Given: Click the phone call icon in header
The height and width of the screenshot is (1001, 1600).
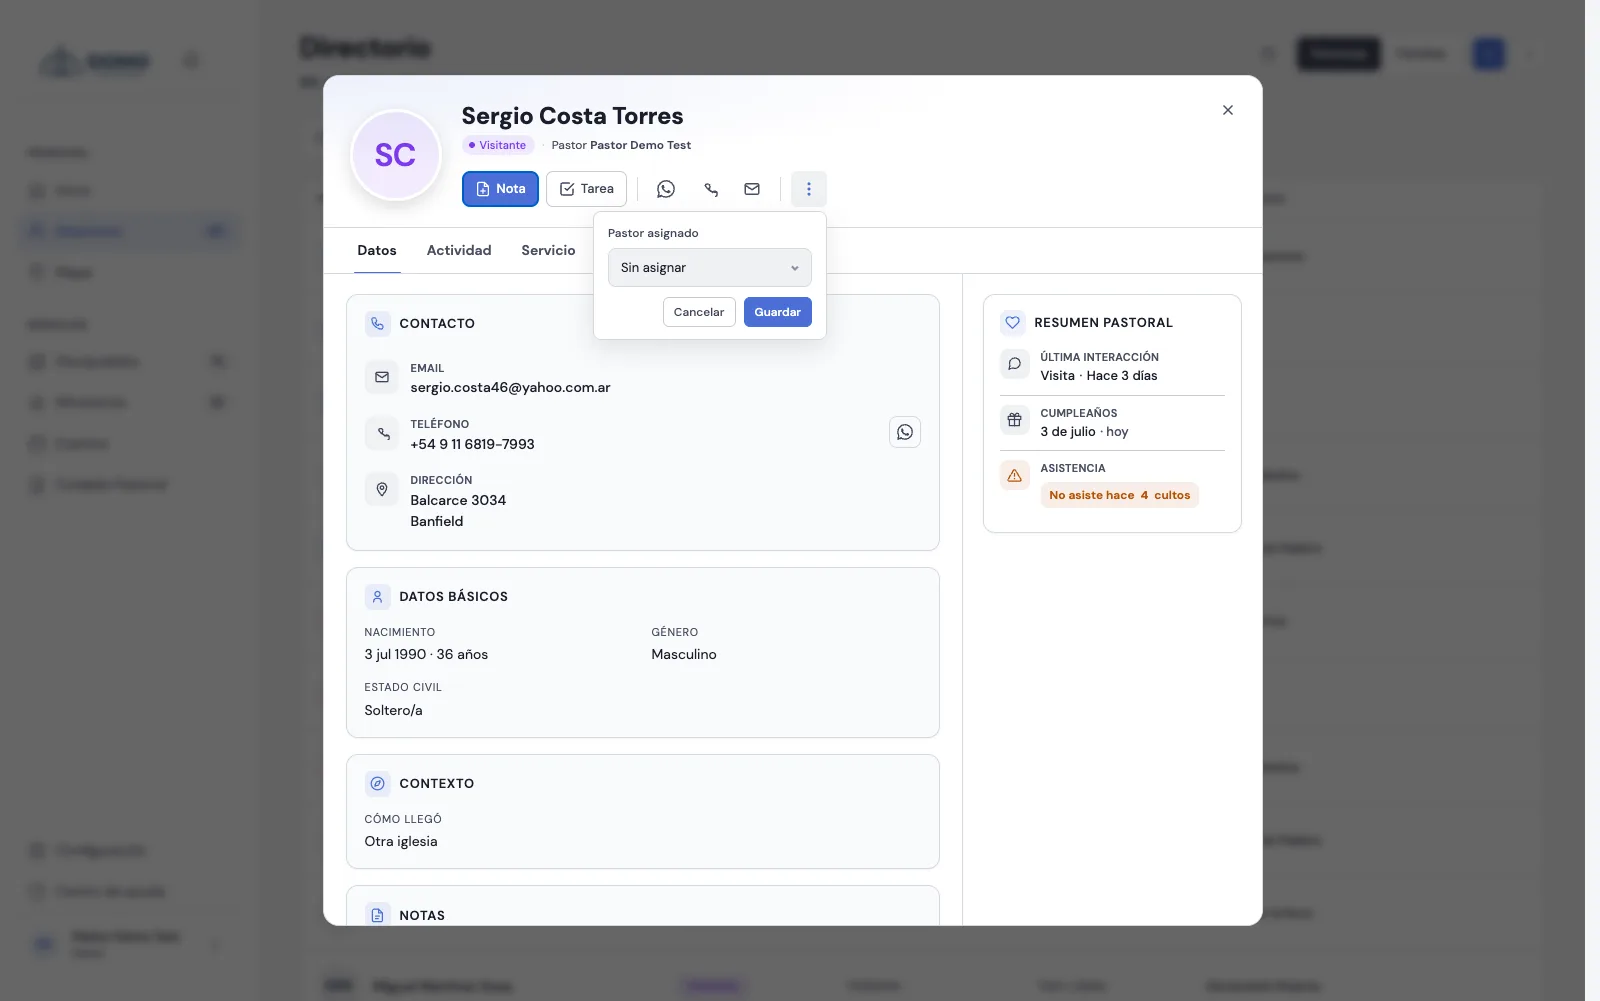Looking at the screenshot, I should [x=711, y=189].
